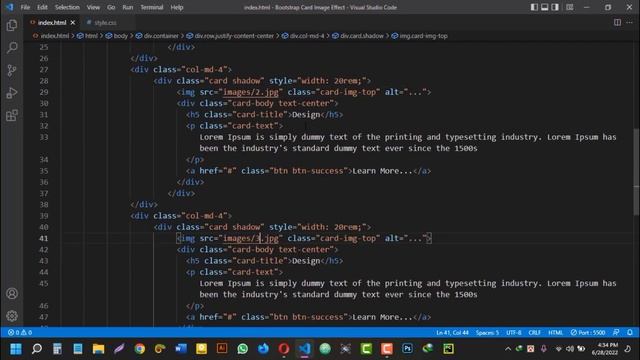Change end of line sequence CRLF
The width and height of the screenshot is (640, 360).
pyautogui.click(x=534, y=332)
